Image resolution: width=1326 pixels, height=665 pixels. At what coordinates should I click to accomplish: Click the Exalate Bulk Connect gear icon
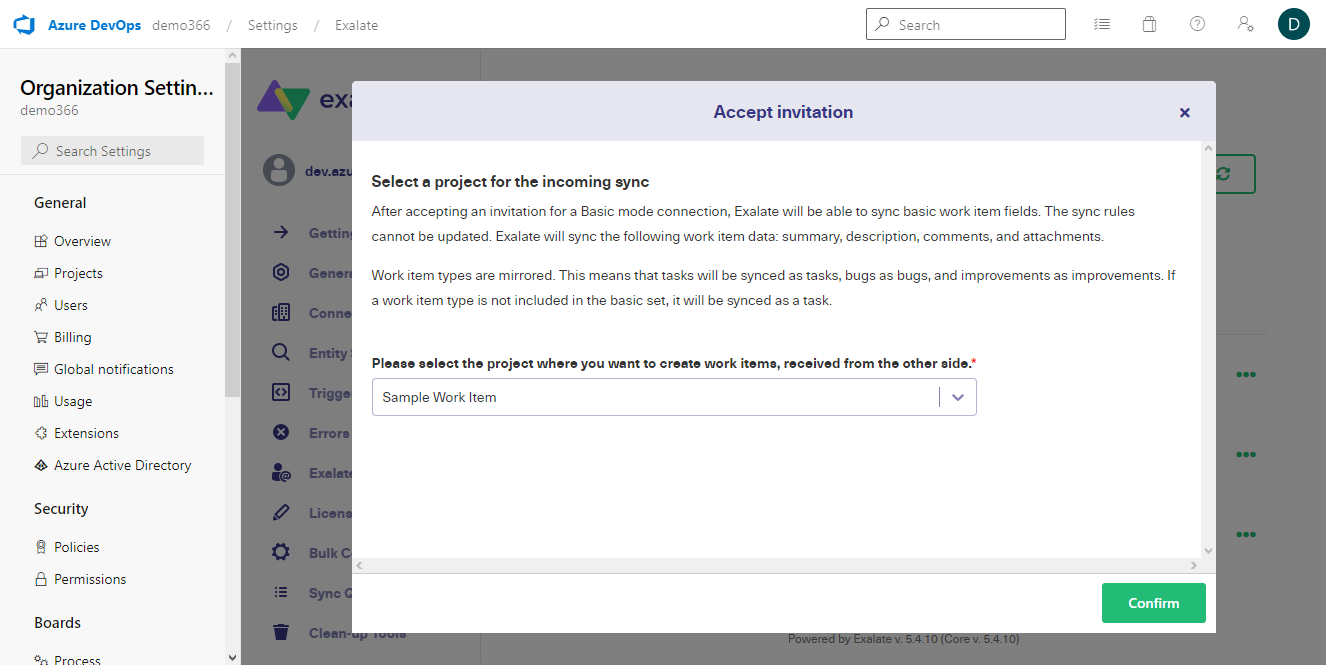coord(281,552)
